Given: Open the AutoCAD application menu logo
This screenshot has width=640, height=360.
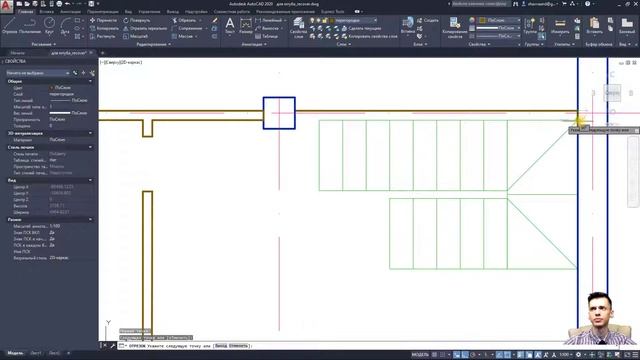Looking at the screenshot, I should 7,7.
